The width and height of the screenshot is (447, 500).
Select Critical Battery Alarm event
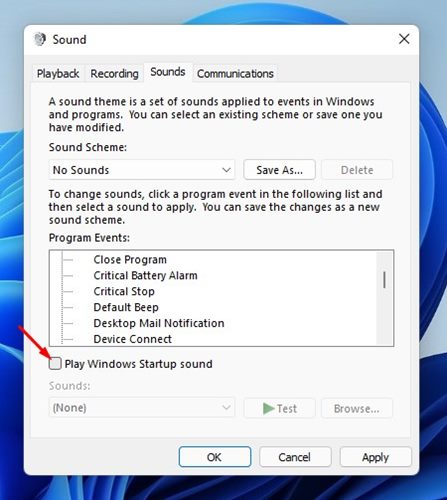(x=145, y=275)
